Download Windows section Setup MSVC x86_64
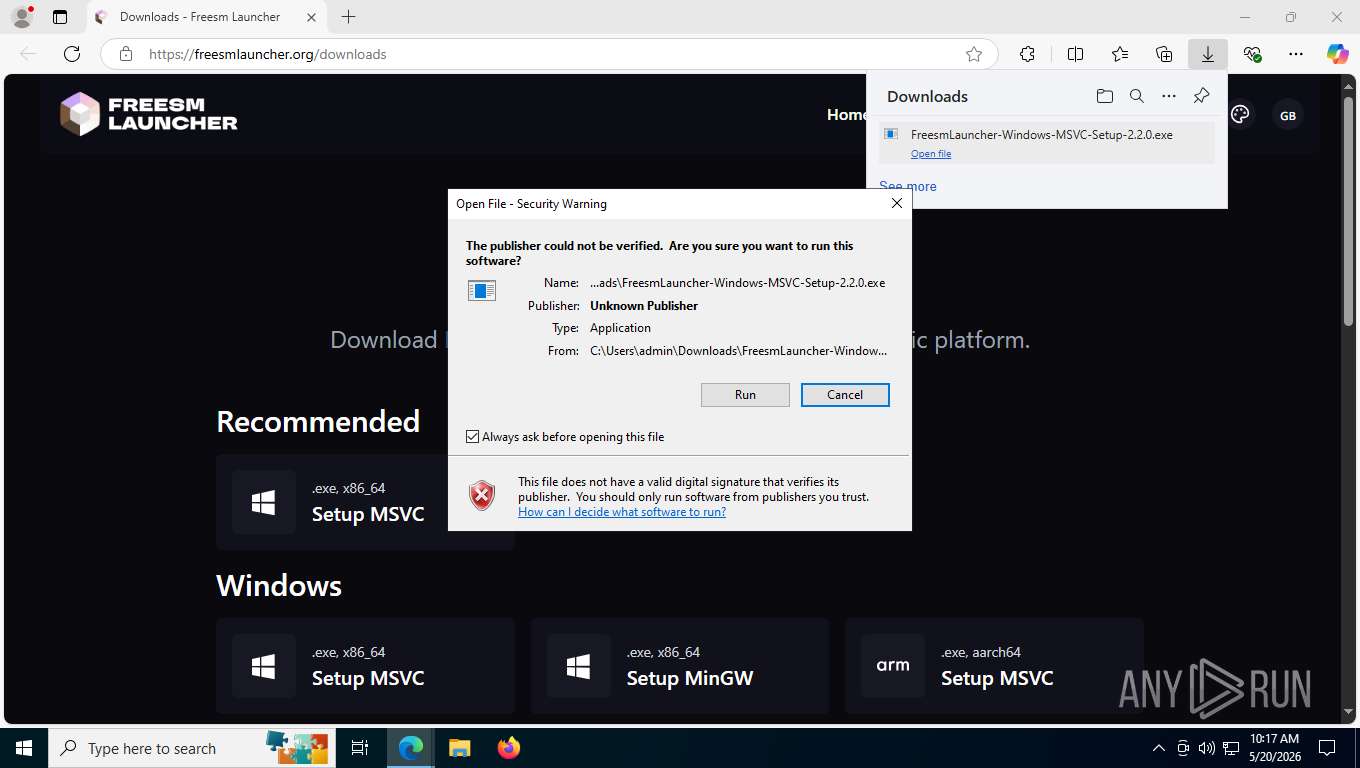 (x=365, y=666)
